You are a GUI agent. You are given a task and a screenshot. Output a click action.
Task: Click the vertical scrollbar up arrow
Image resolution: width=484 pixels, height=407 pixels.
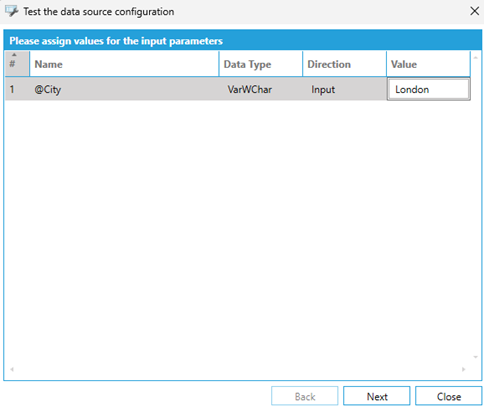pyautogui.click(x=476, y=58)
